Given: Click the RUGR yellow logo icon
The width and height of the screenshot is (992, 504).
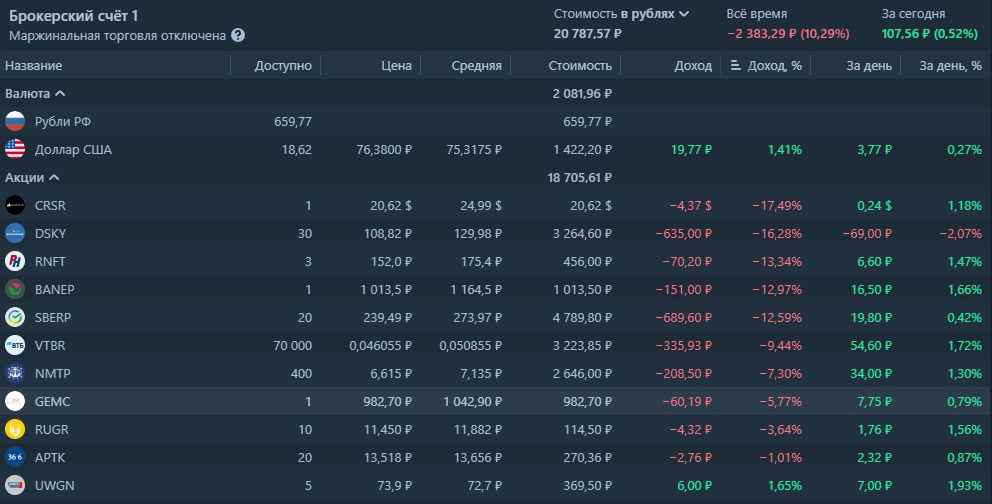Looking at the screenshot, I should point(15,429).
